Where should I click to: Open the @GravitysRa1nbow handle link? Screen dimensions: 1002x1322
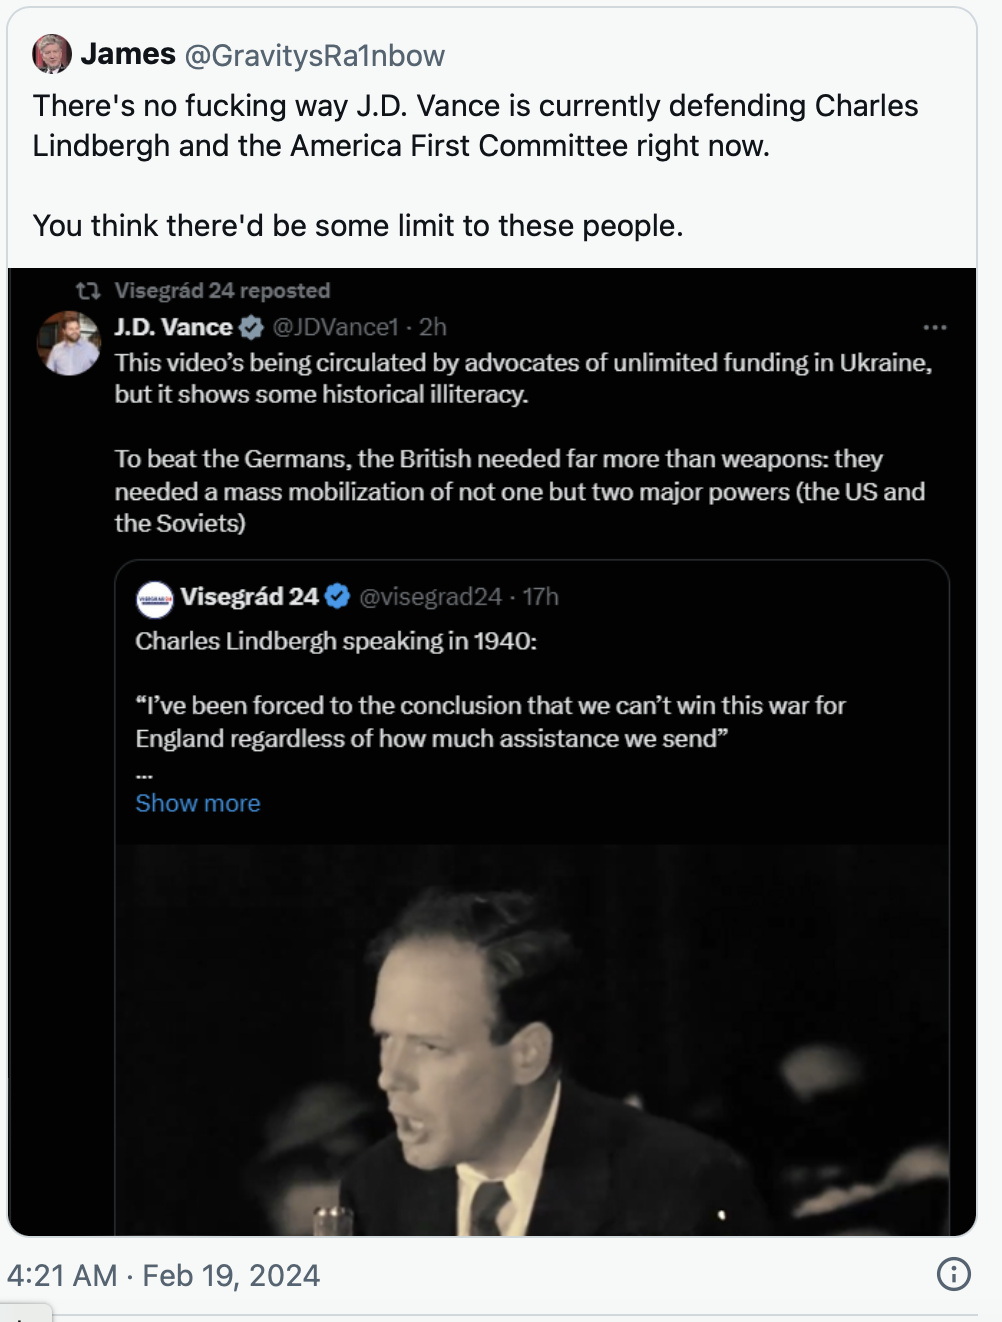click(x=314, y=56)
